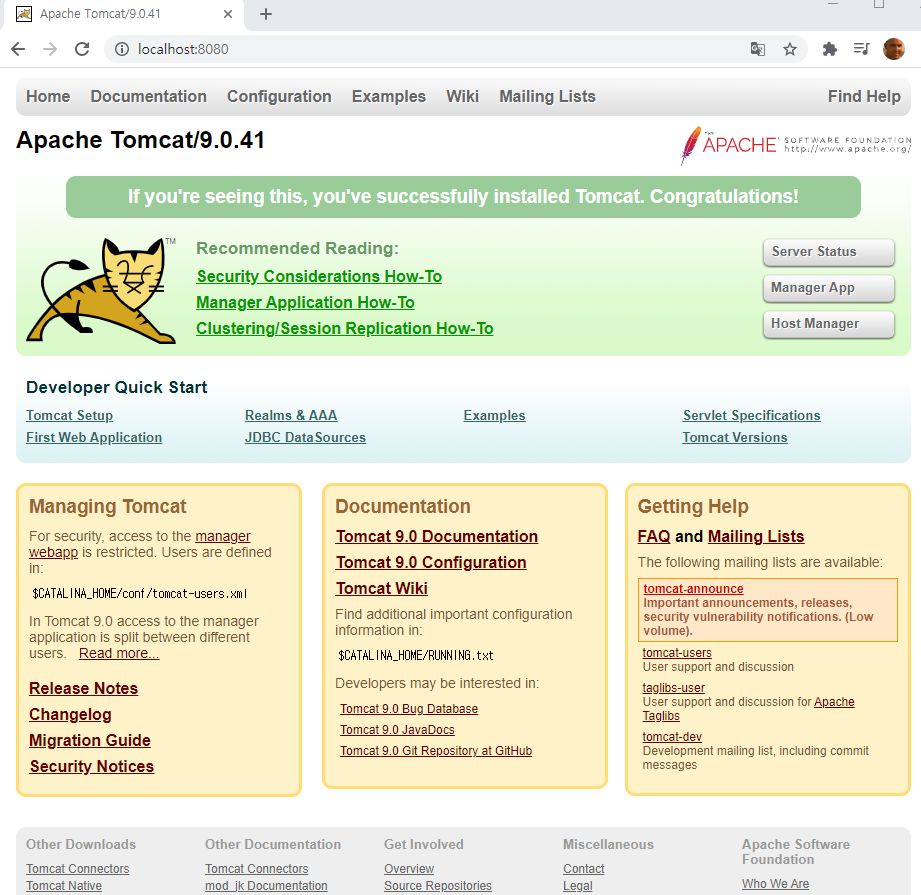Viewport: 921px width, 895px height.
Task: Open Documentation in the top navigation
Action: (x=149, y=96)
